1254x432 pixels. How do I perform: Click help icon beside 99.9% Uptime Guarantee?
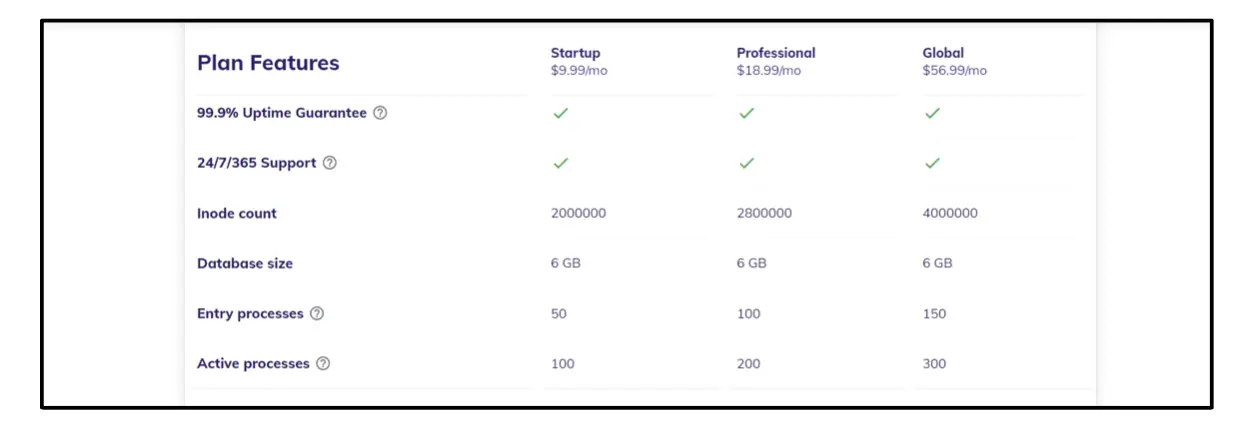pos(380,113)
